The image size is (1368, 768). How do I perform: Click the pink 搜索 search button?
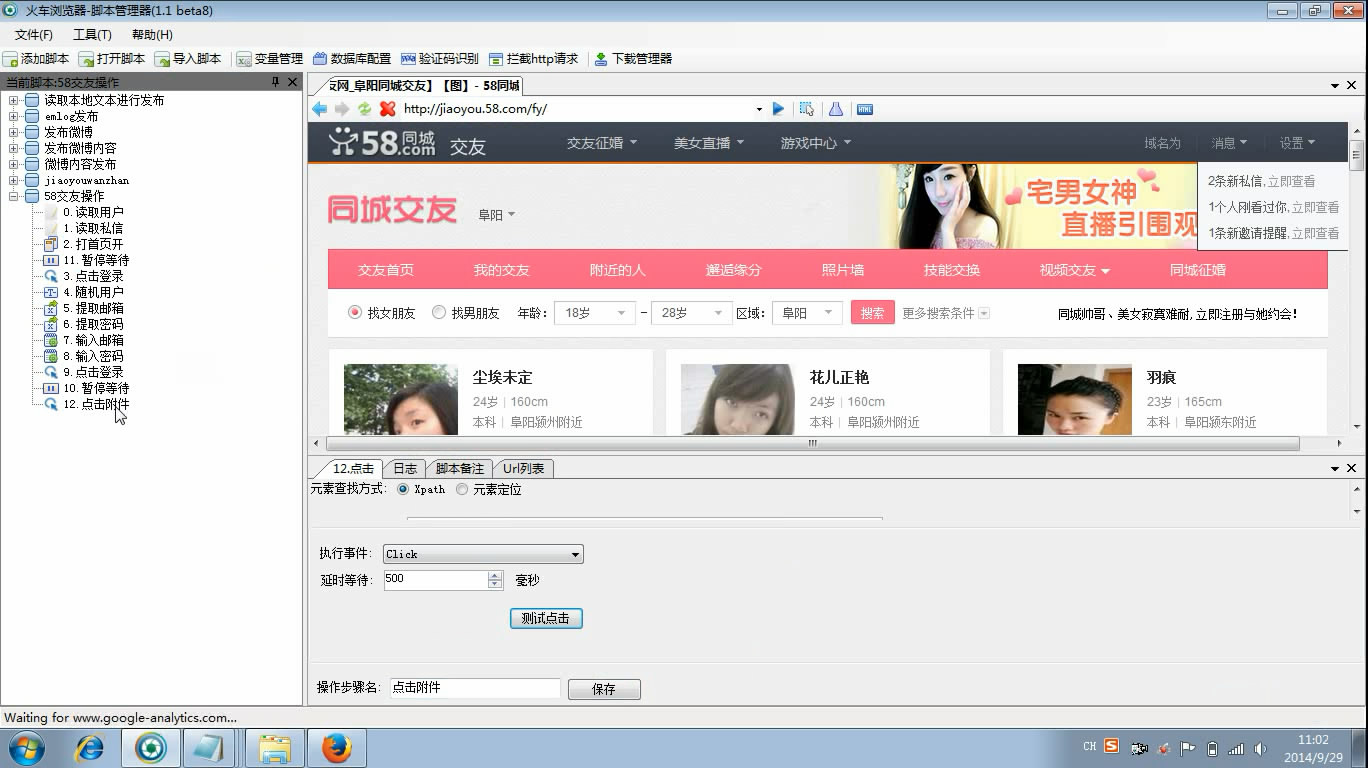click(x=872, y=313)
